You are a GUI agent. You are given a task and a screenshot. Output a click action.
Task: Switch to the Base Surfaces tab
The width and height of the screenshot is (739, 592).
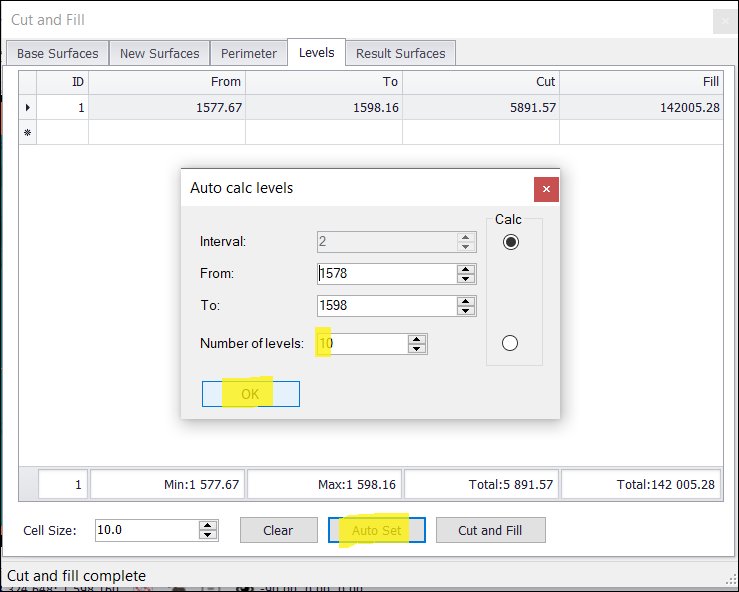[x=58, y=53]
